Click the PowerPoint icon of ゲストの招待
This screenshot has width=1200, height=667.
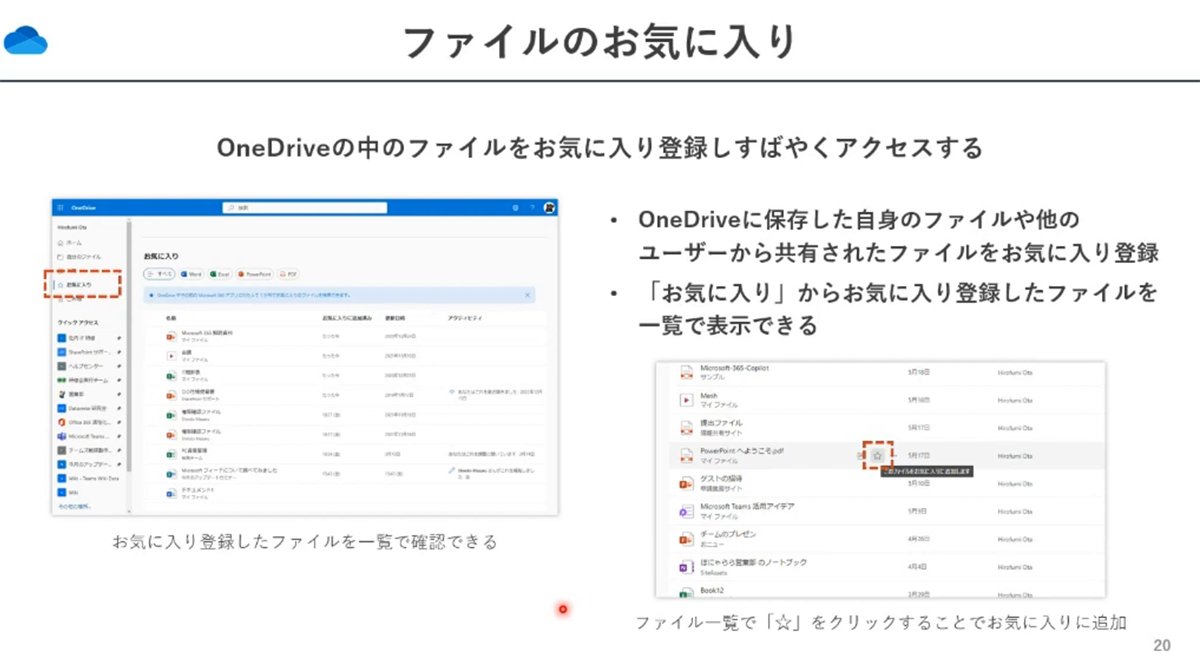pos(686,483)
